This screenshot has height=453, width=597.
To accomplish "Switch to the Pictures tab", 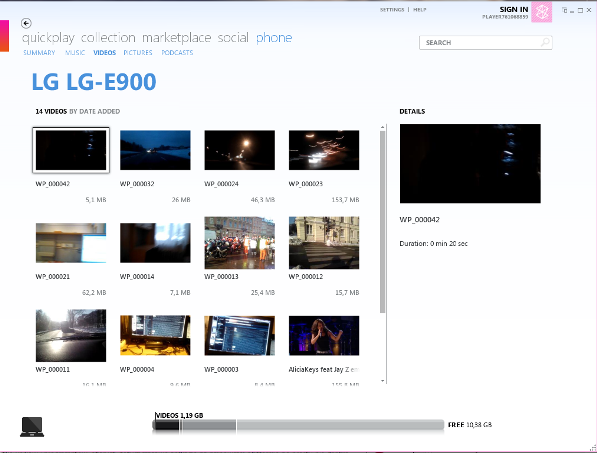I will (138, 53).
